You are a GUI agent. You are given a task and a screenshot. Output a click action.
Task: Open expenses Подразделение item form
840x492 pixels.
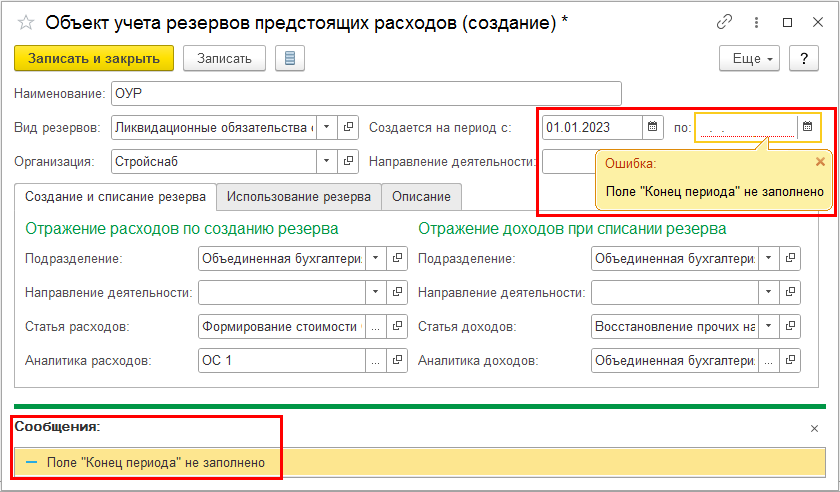[x=397, y=258]
